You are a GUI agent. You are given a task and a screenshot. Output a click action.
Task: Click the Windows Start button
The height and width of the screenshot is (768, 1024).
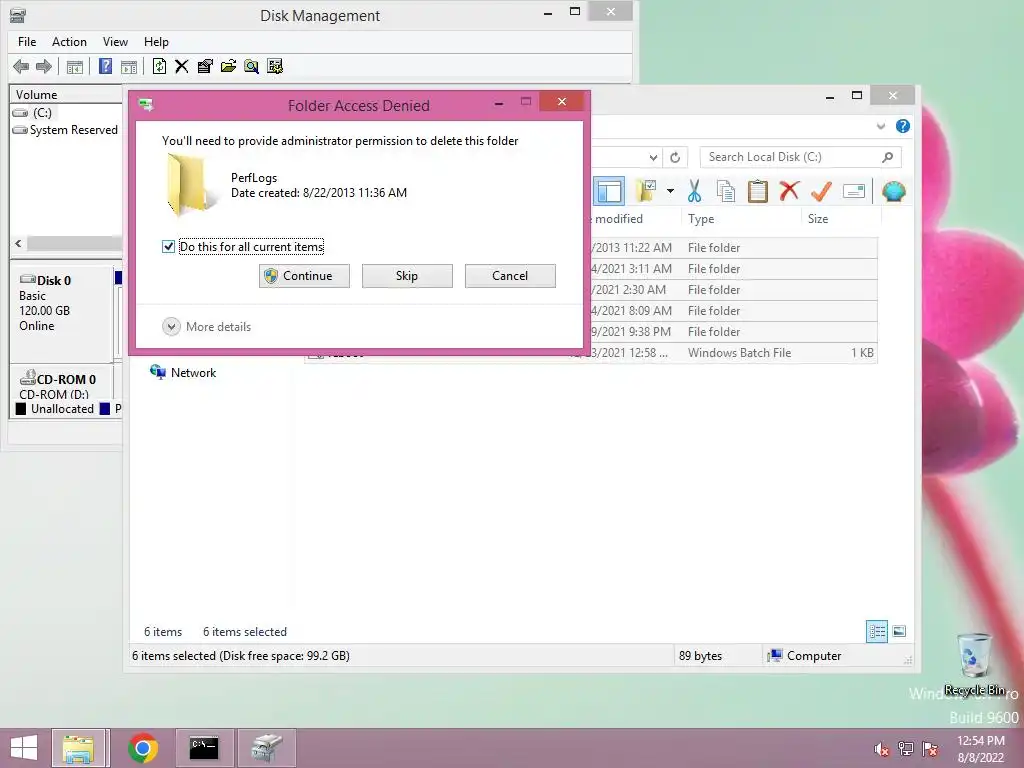pyautogui.click(x=24, y=748)
